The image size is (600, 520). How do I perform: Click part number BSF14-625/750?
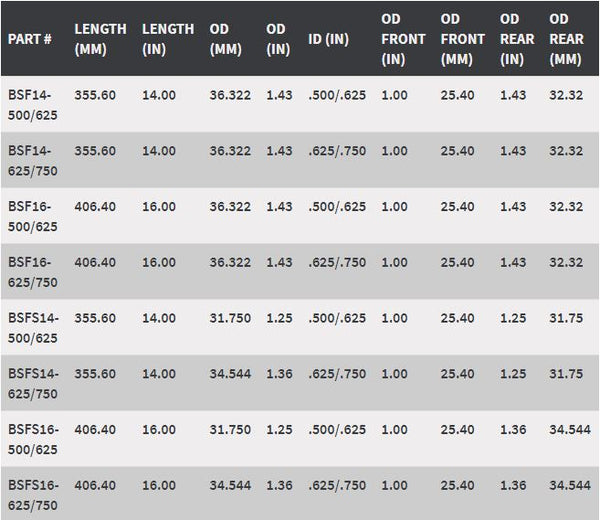coord(32,160)
